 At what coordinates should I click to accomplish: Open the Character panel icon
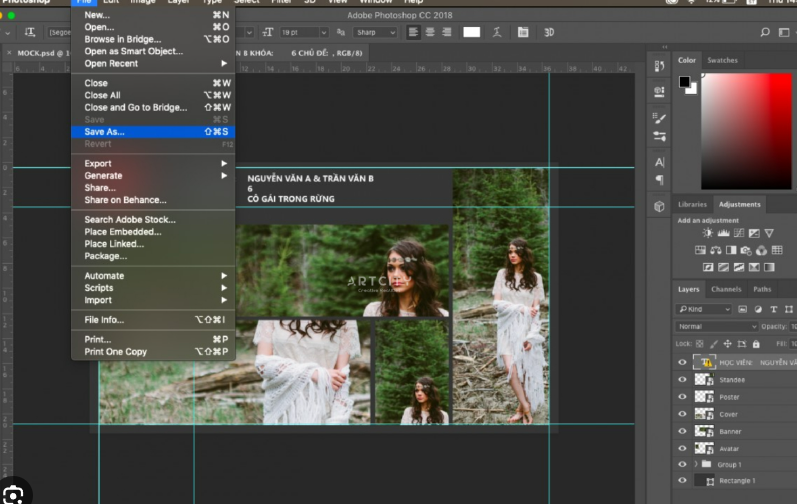pyautogui.click(x=659, y=162)
